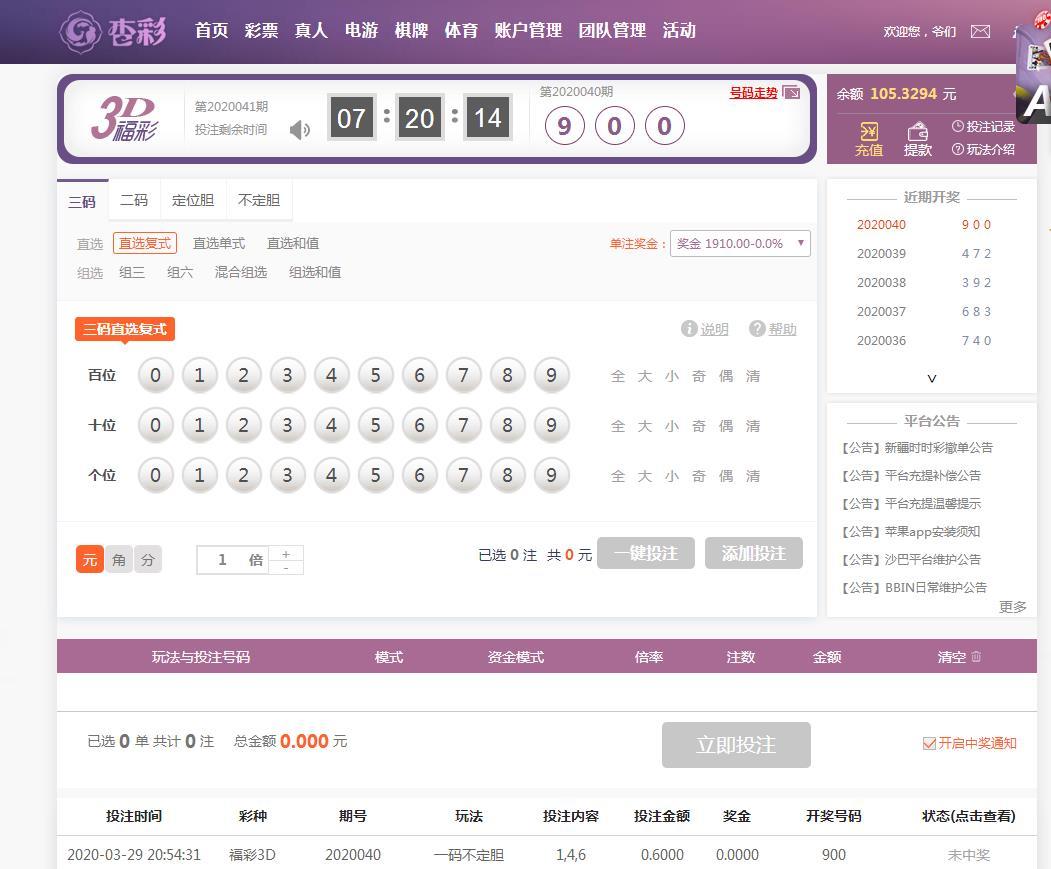Expand the recent draws list arrow
This screenshot has width=1051, height=869.
coord(932,378)
